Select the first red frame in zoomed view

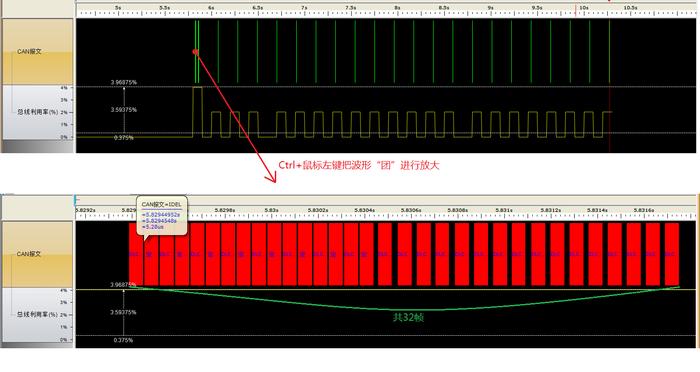coord(136,254)
